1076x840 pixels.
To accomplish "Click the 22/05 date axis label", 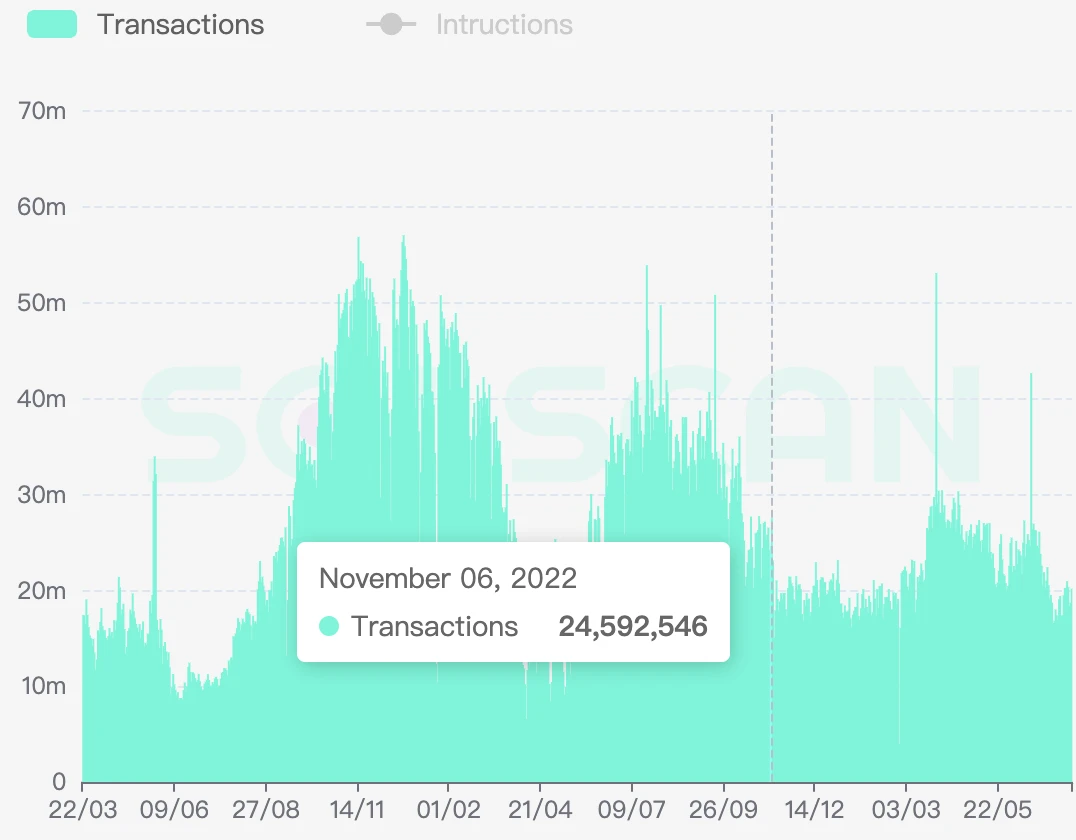I will [997, 808].
